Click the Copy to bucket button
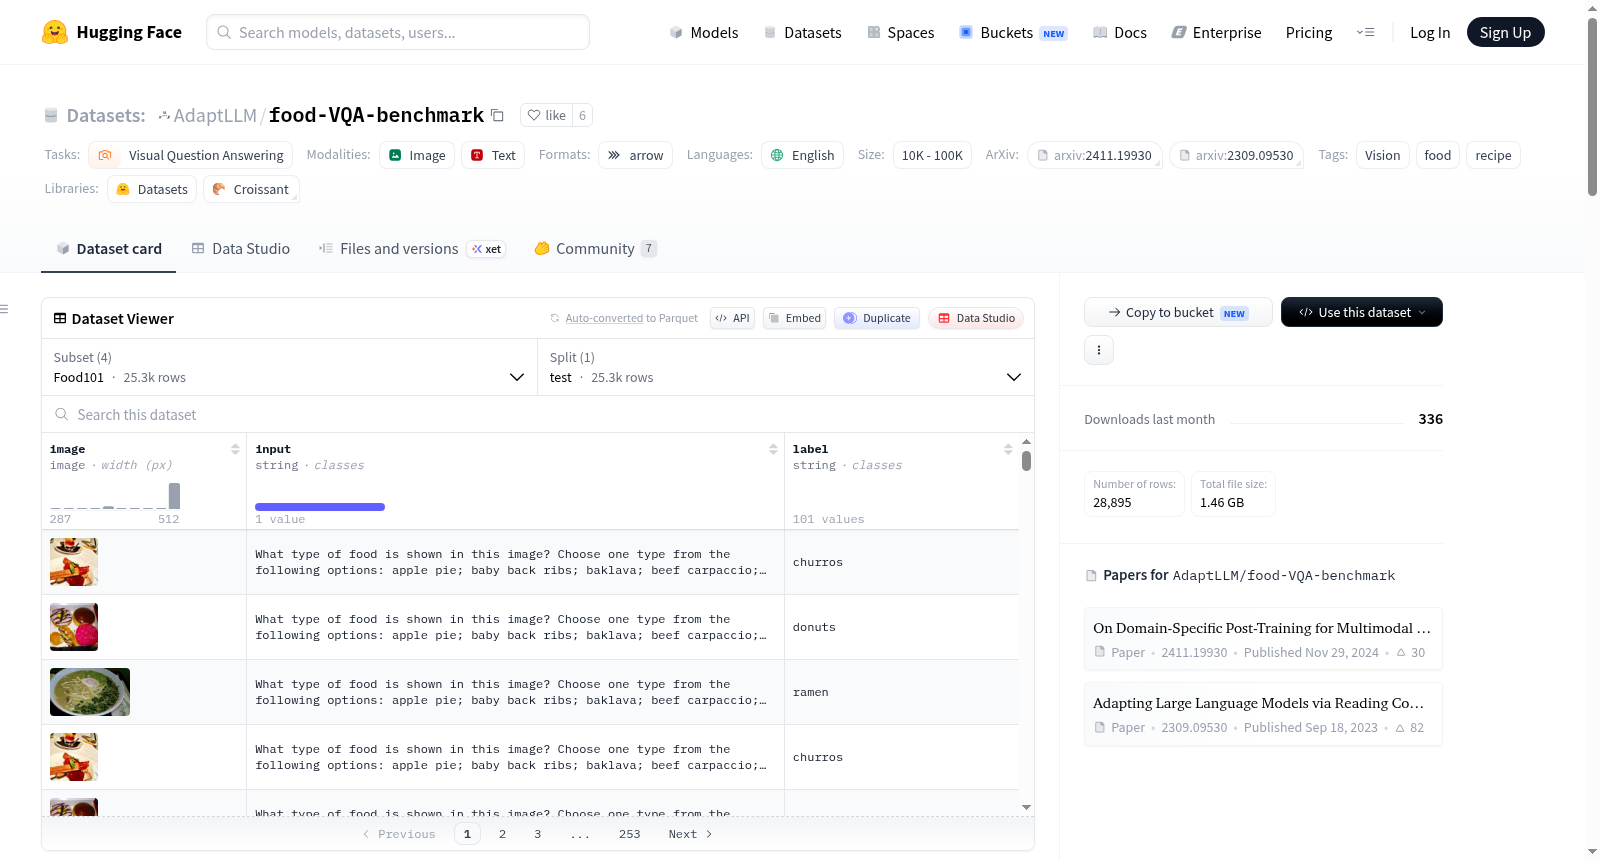Viewport: 1600px width, 861px height. click(1178, 312)
